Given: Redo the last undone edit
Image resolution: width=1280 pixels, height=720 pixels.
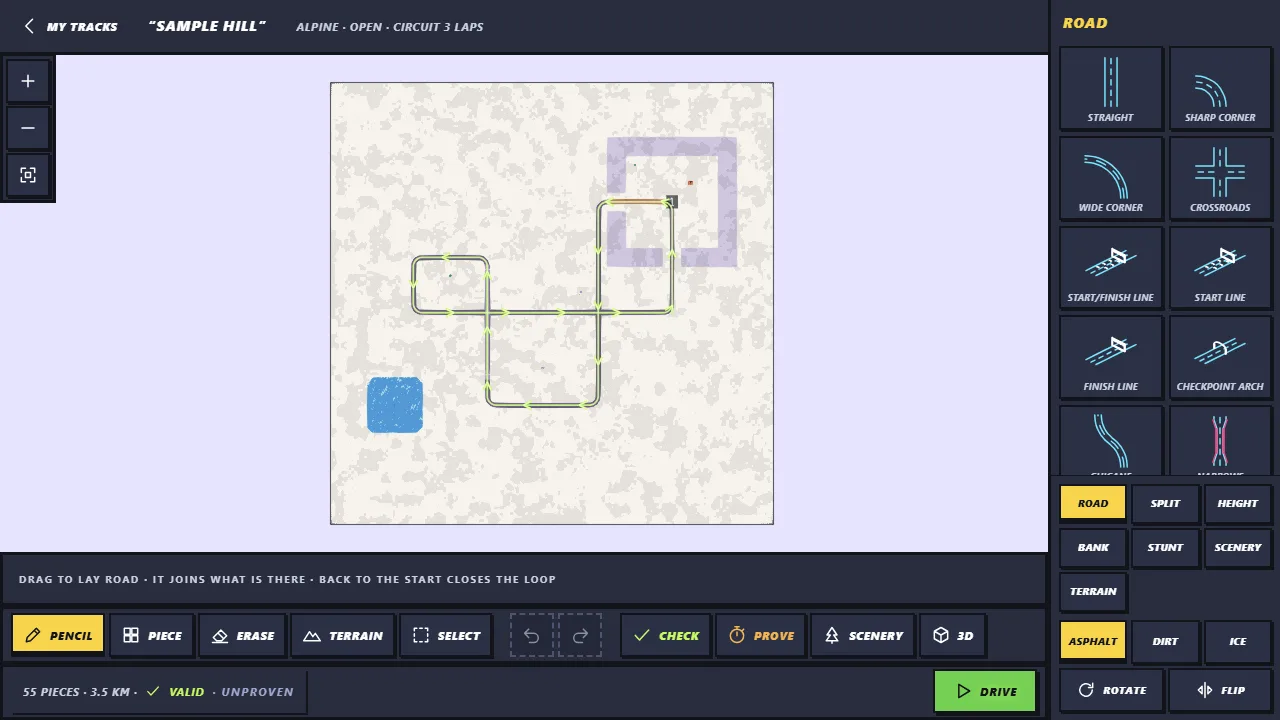Looking at the screenshot, I should pyautogui.click(x=580, y=635).
